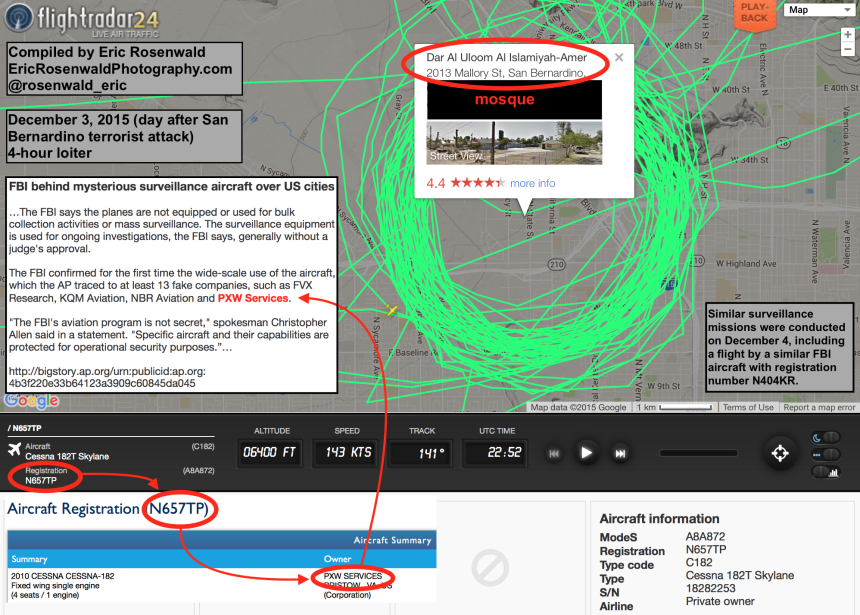Skip backward with the rewind button
The height and width of the screenshot is (615, 860).
click(x=553, y=453)
